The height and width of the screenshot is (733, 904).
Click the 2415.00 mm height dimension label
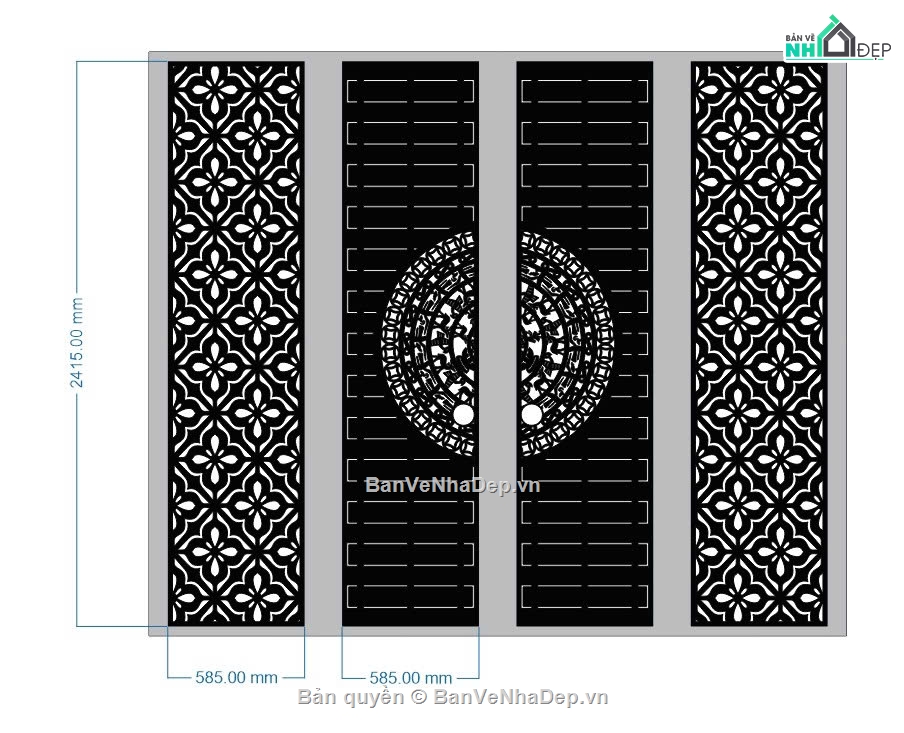click(x=77, y=343)
